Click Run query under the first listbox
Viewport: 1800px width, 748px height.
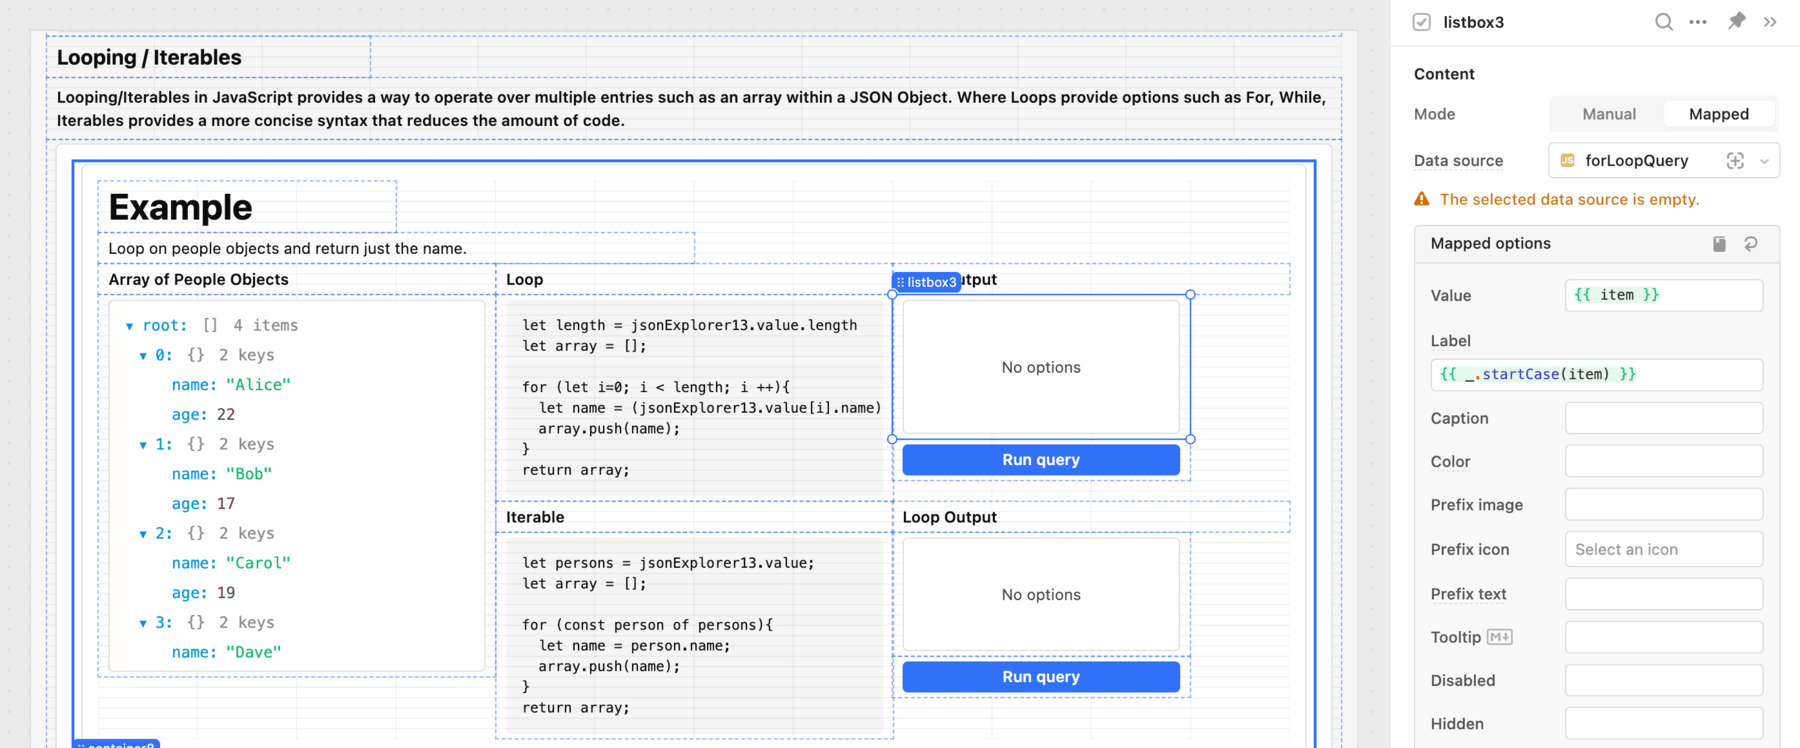(x=1041, y=460)
